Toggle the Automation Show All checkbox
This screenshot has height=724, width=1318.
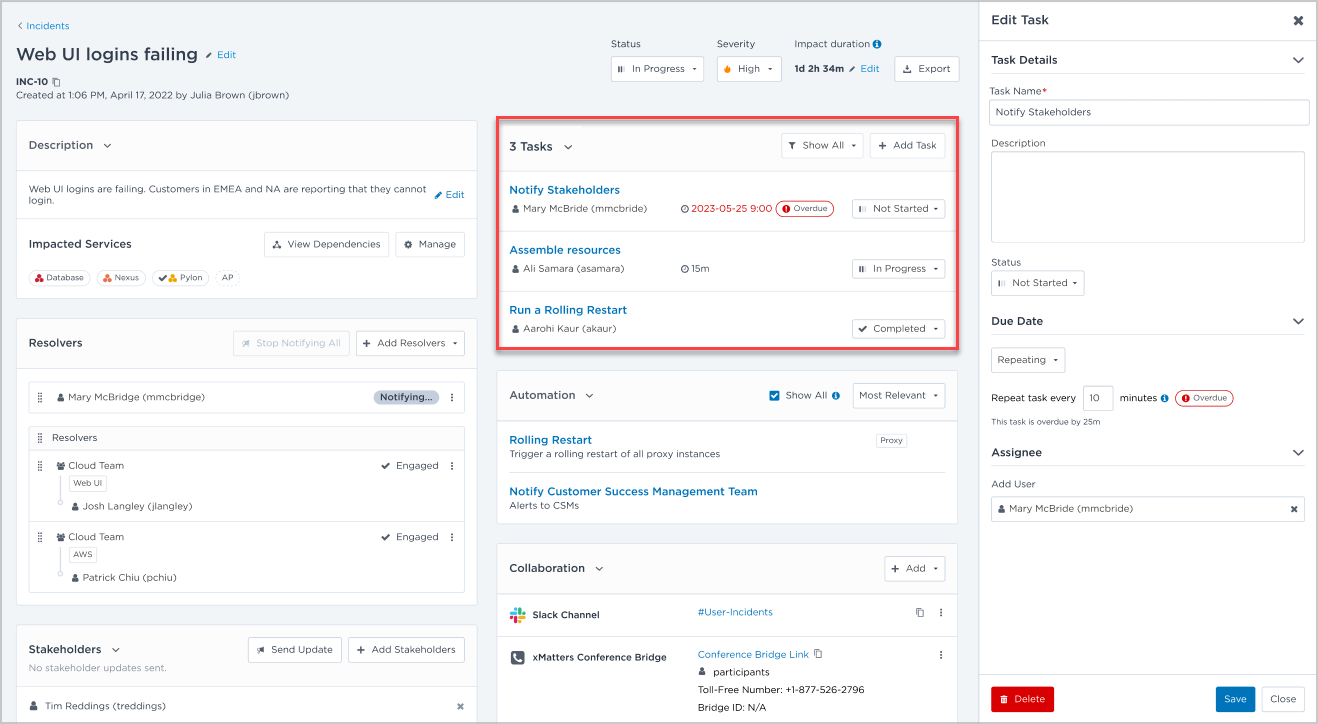[x=774, y=396]
